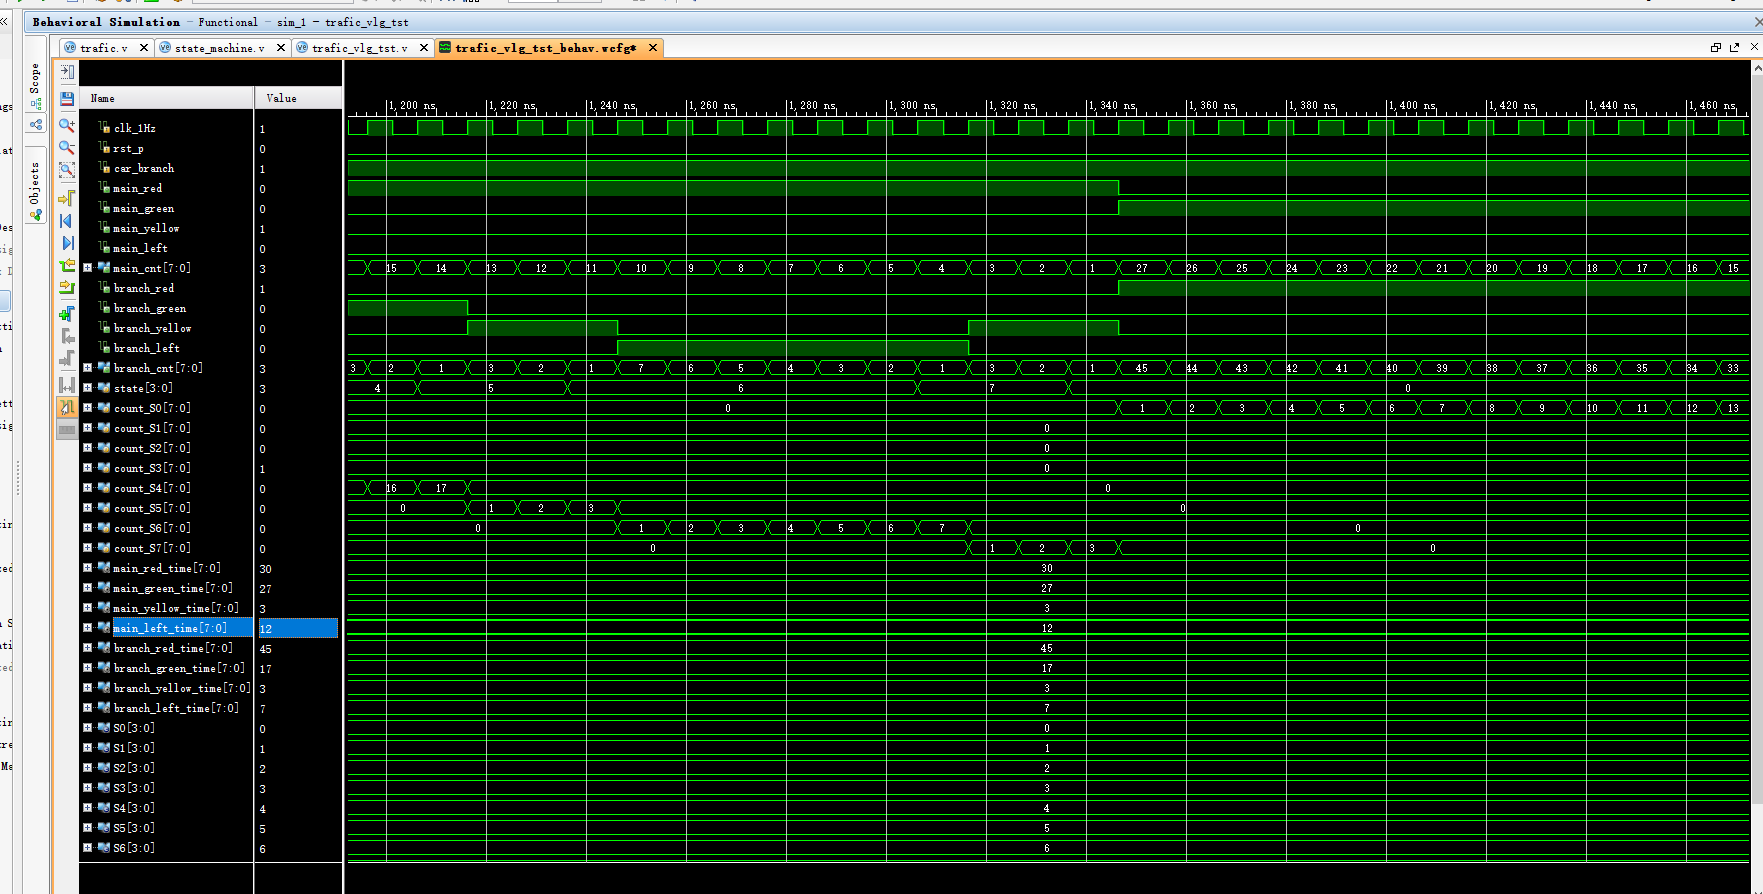Click the Go to Last Time icon
The width and height of the screenshot is (1763, 894).
click(67, 243)
